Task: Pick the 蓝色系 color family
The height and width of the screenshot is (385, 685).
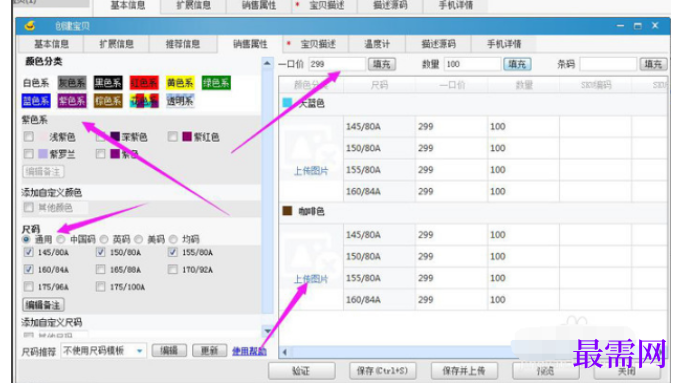Action: tap(36, 101)
